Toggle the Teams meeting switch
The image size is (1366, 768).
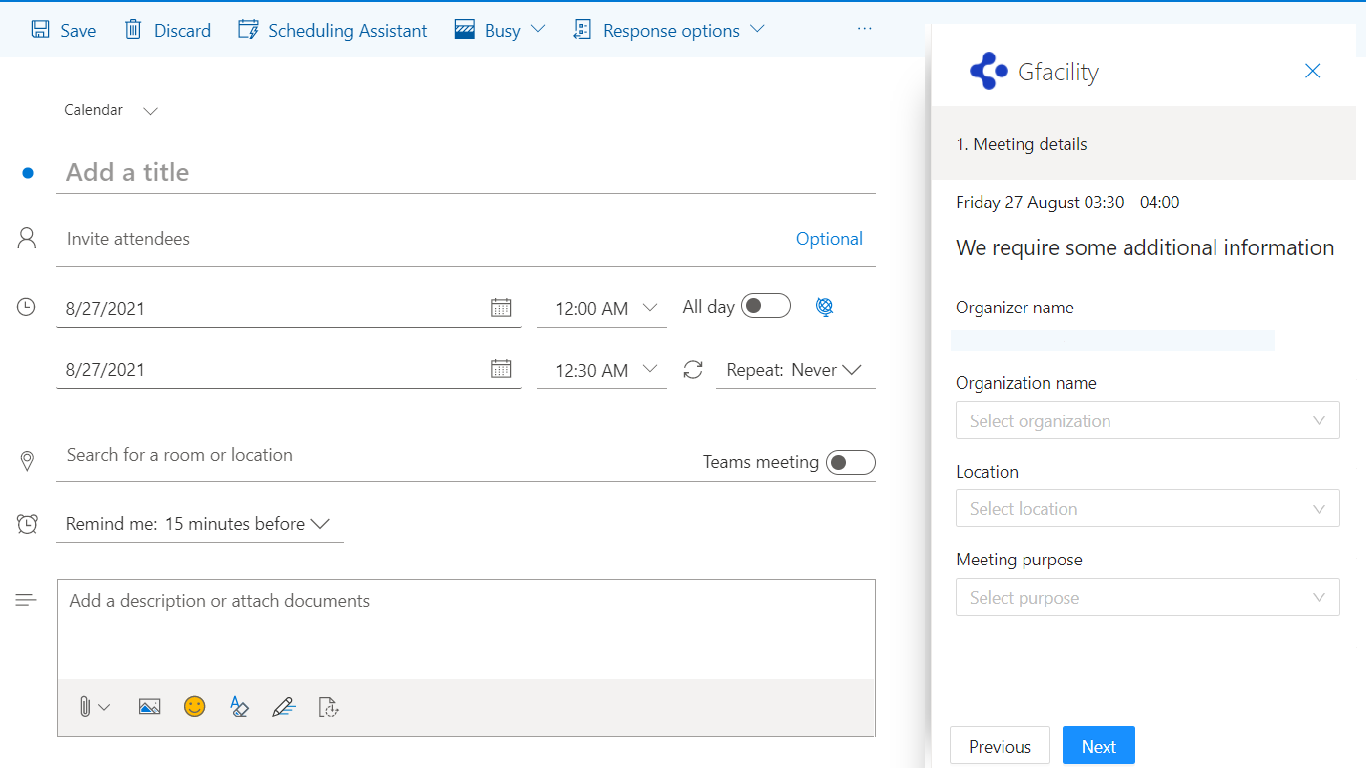[851, 462]
